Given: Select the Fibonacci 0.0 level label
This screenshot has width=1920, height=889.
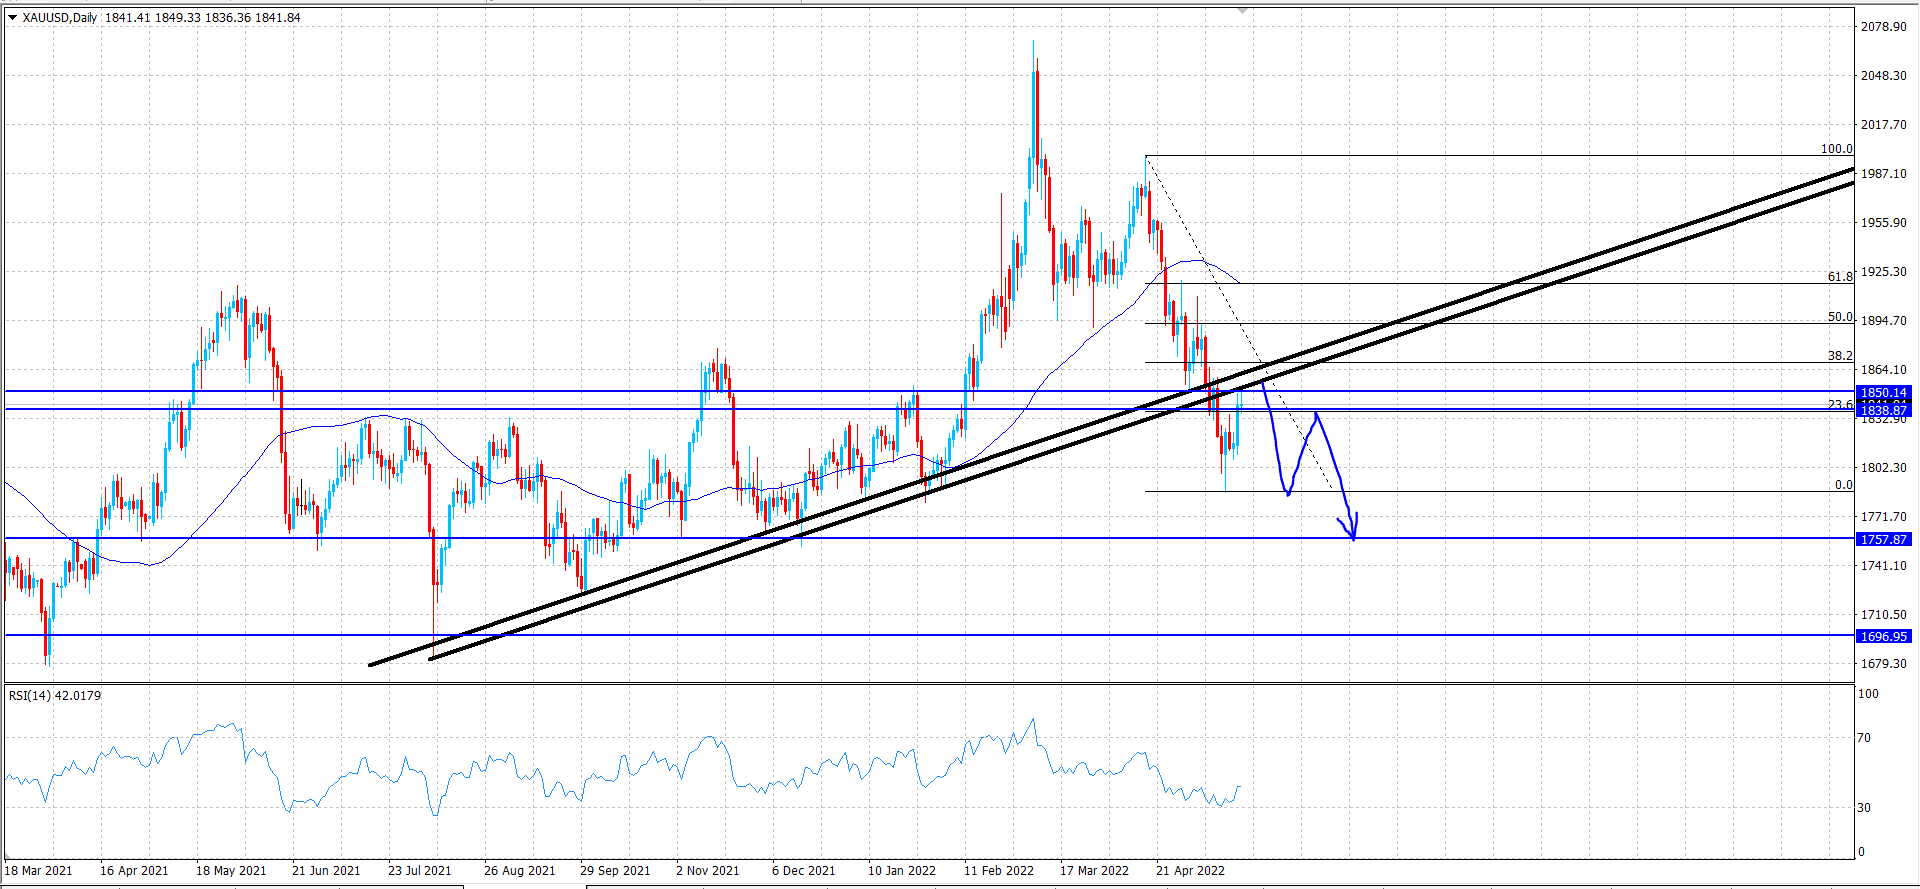Looking at the screenshot, I should click(1844, 485).
